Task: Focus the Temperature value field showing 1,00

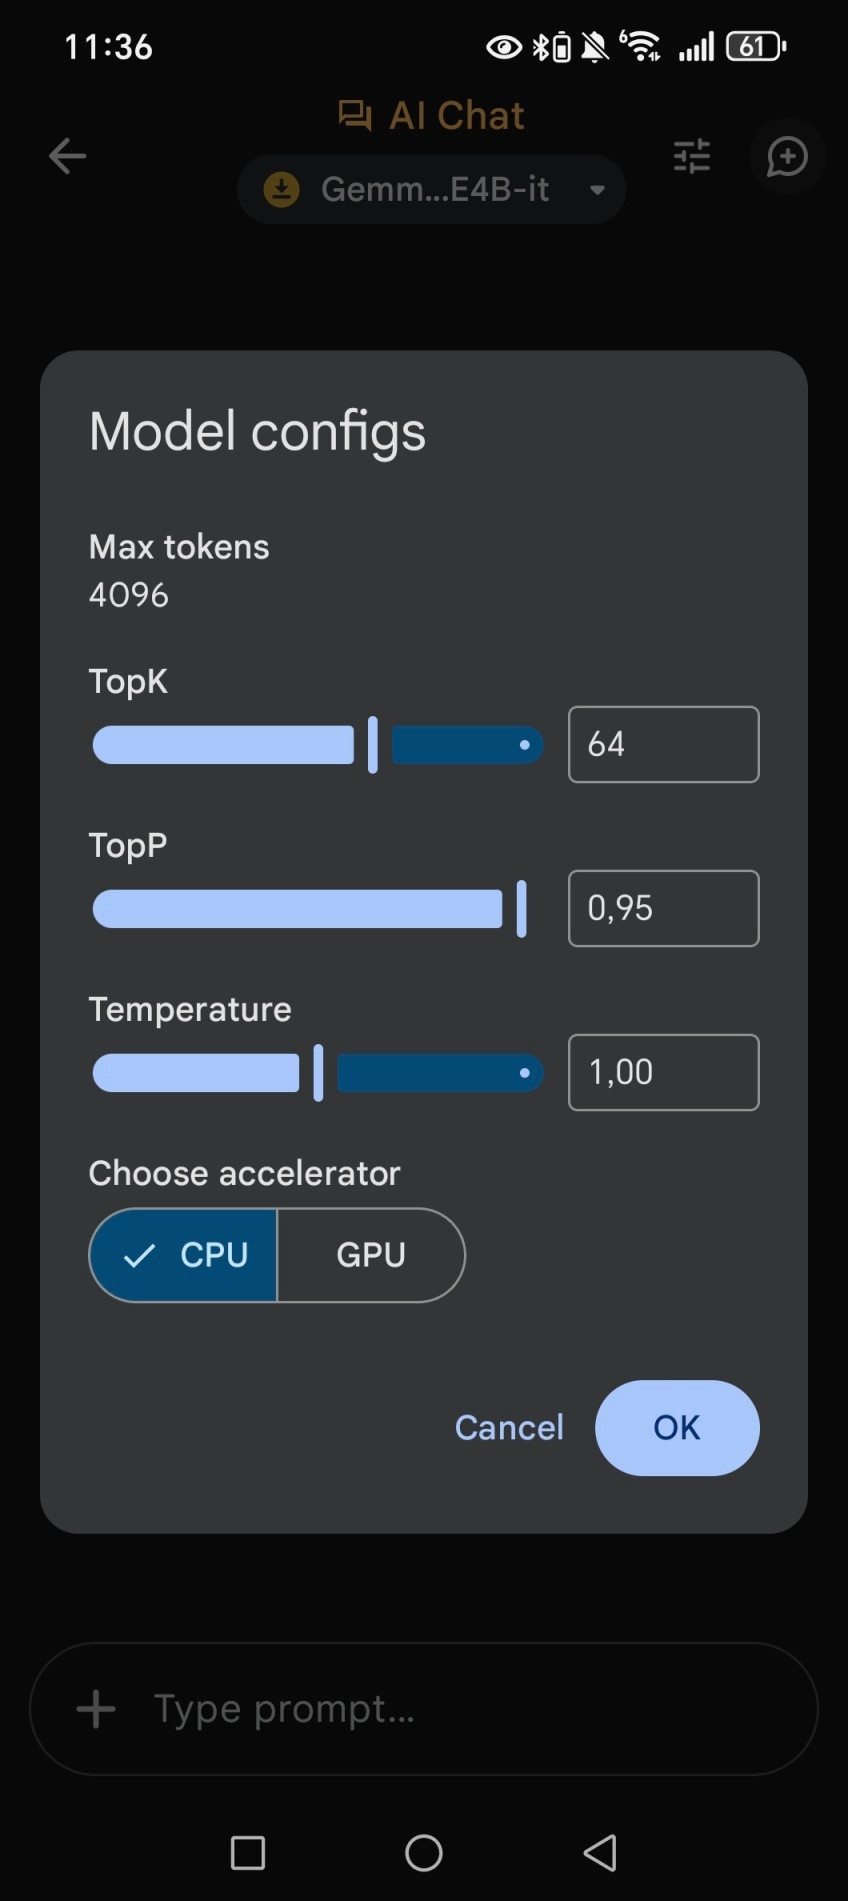Action: click(663, 1073)
